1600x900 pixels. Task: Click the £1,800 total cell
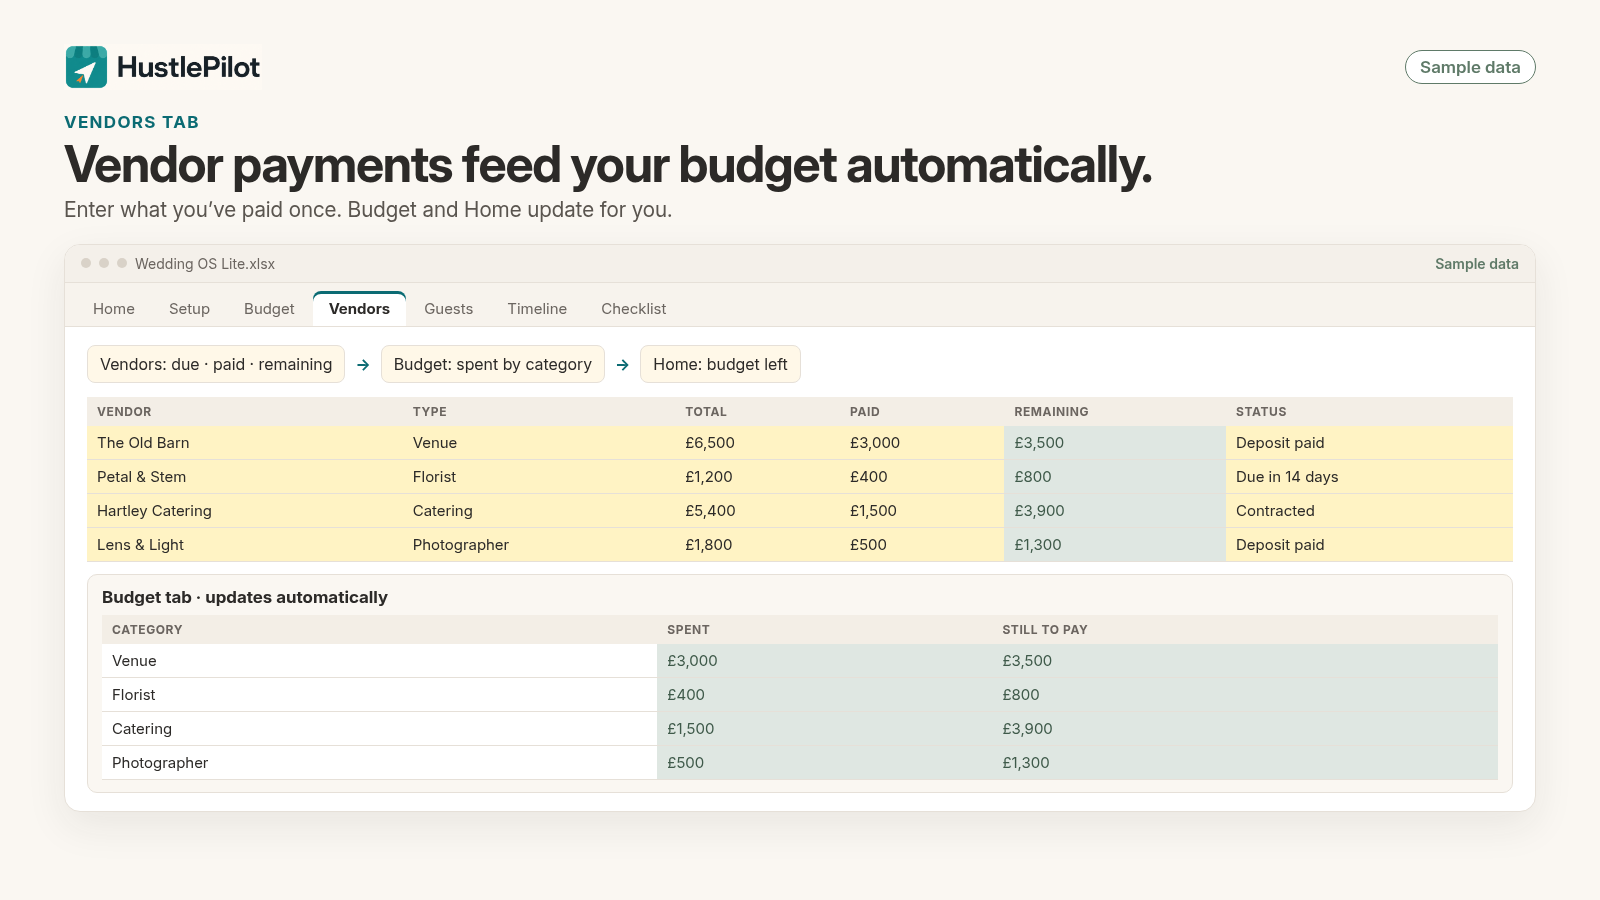coord(757,545)
